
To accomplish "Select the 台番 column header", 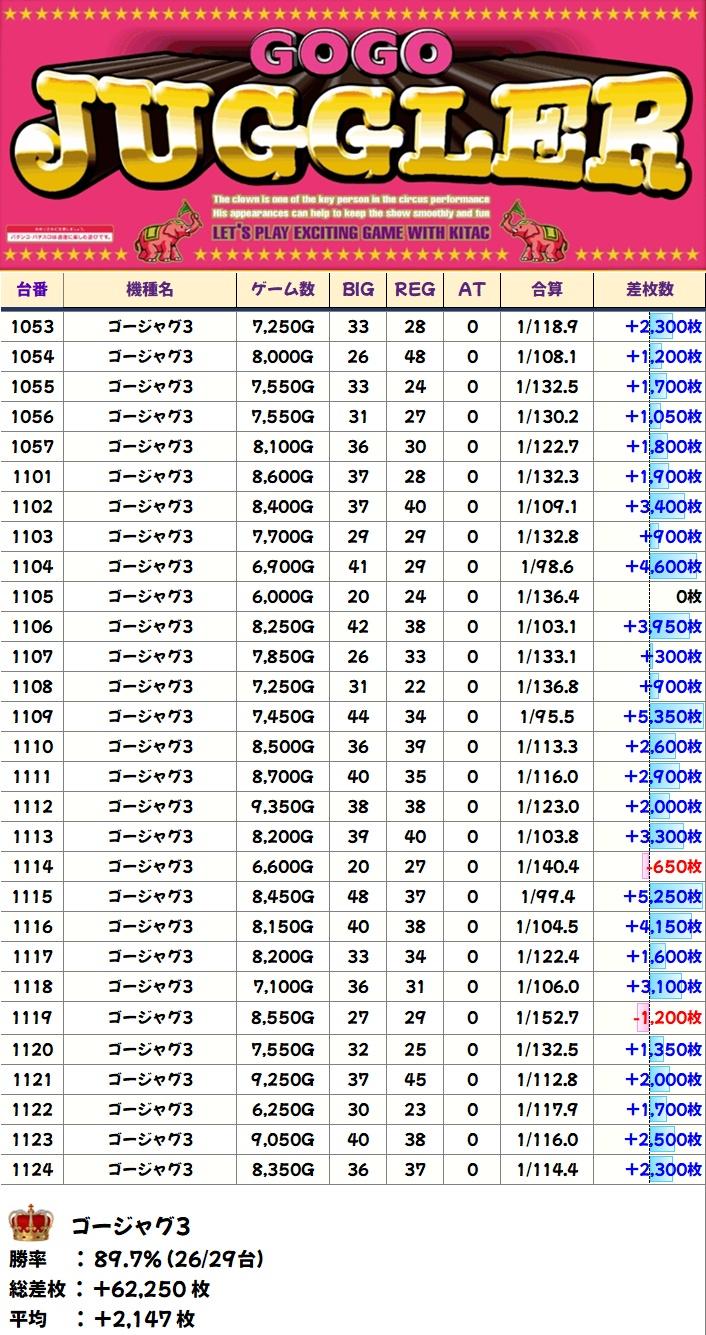I will click(32, 289).
